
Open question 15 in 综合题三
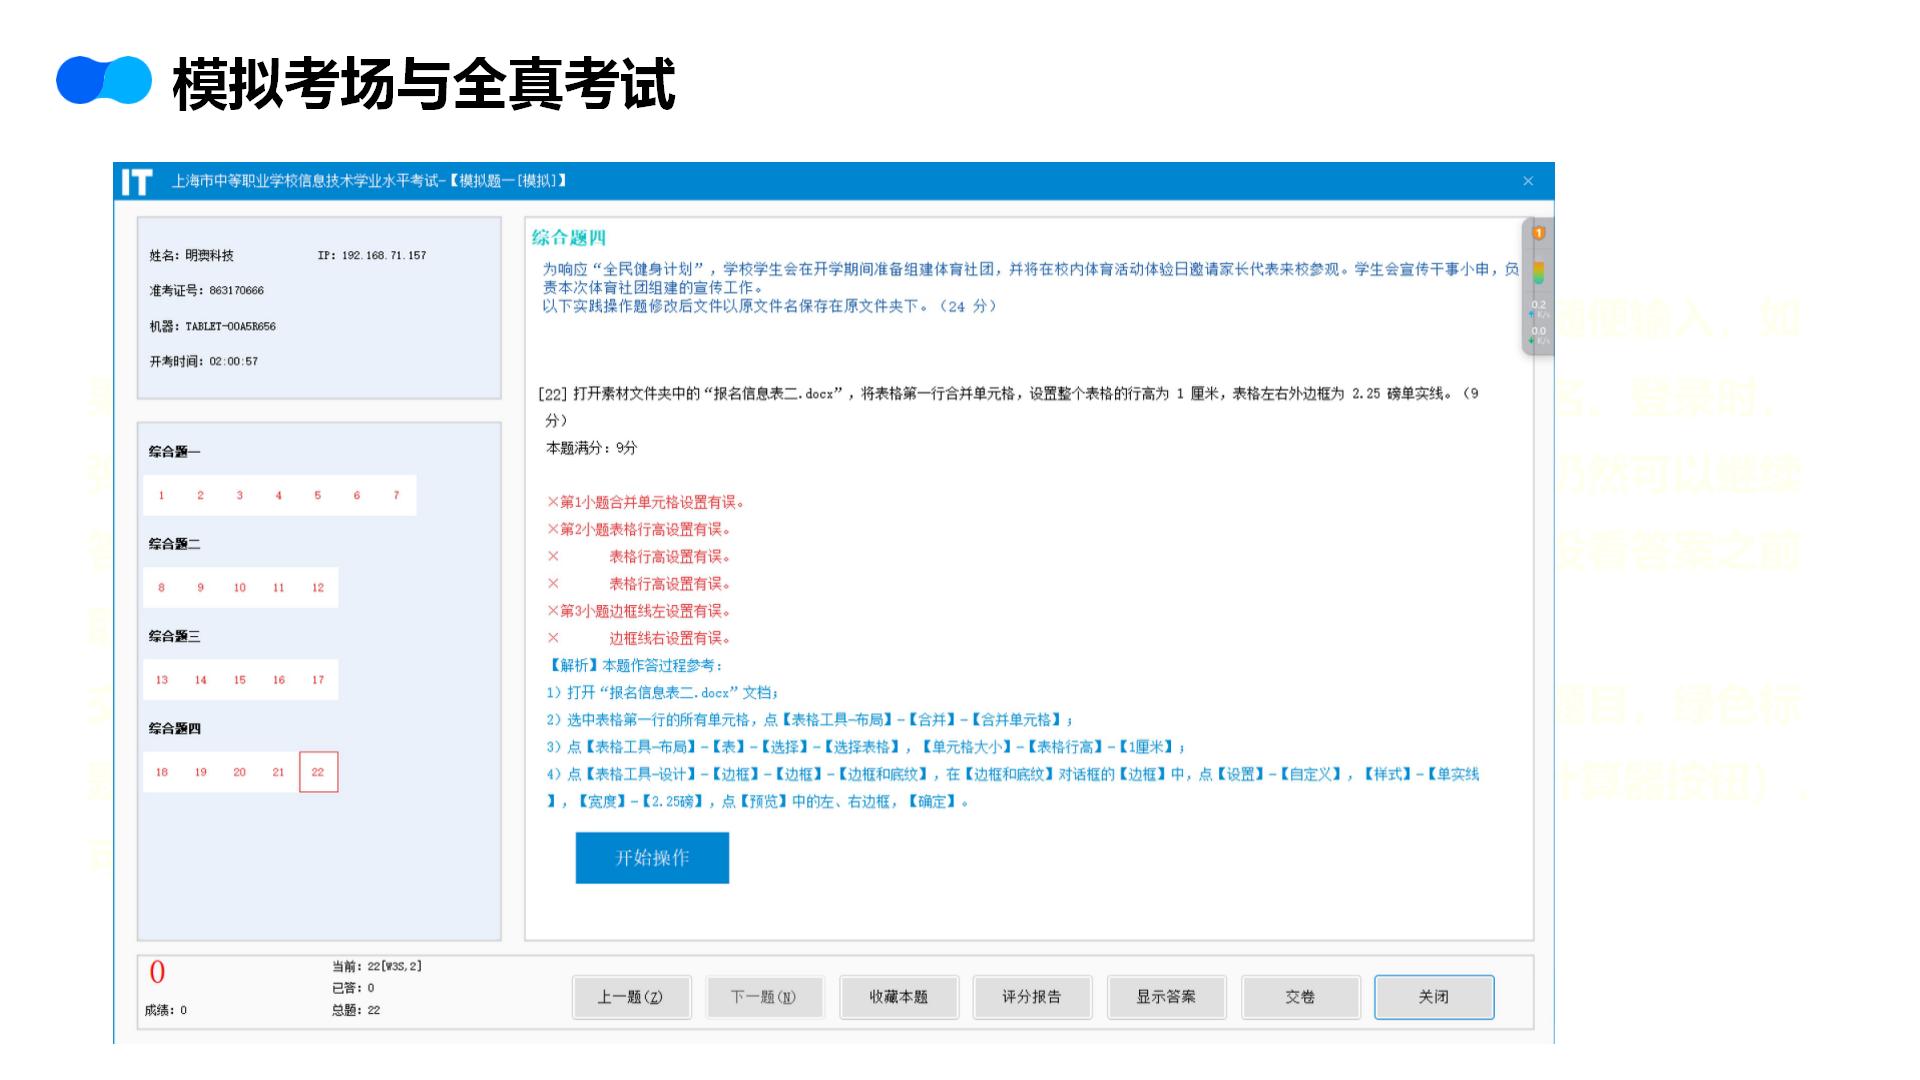pyautogui.click(x=240, y=680)
